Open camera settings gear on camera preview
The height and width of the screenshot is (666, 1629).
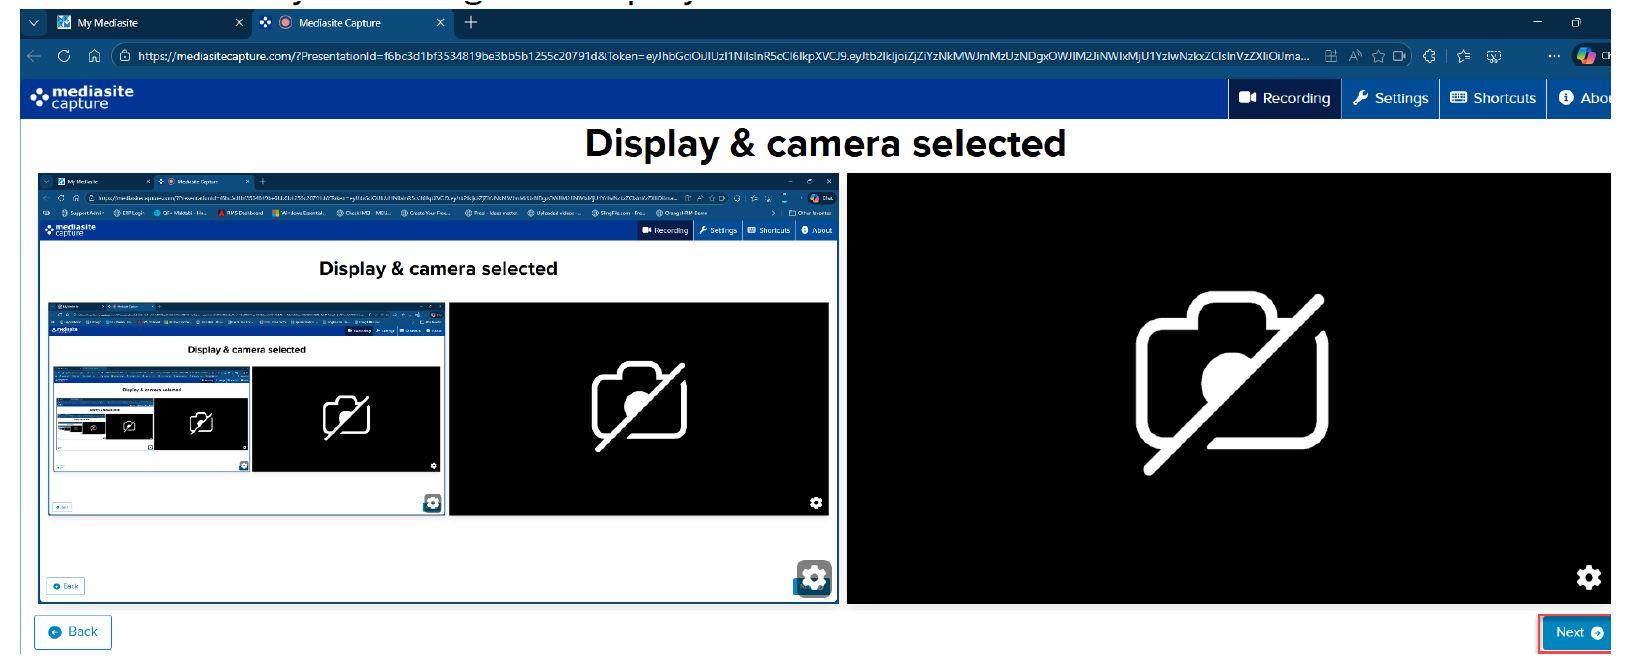pyautogui.click(x=1588, y=577)
